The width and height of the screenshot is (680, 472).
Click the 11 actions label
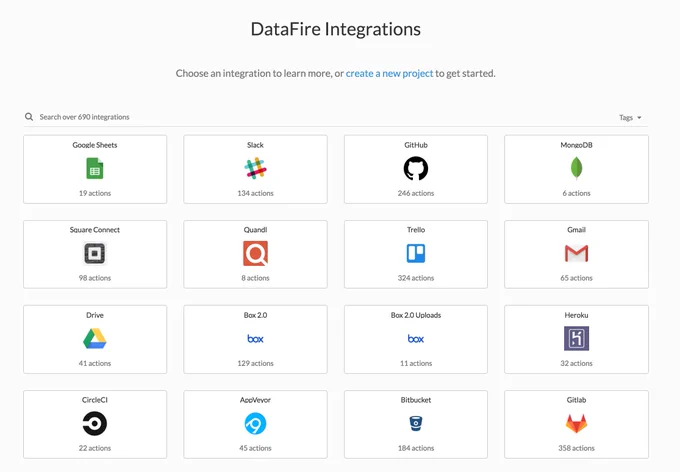(x=416, y=363)
